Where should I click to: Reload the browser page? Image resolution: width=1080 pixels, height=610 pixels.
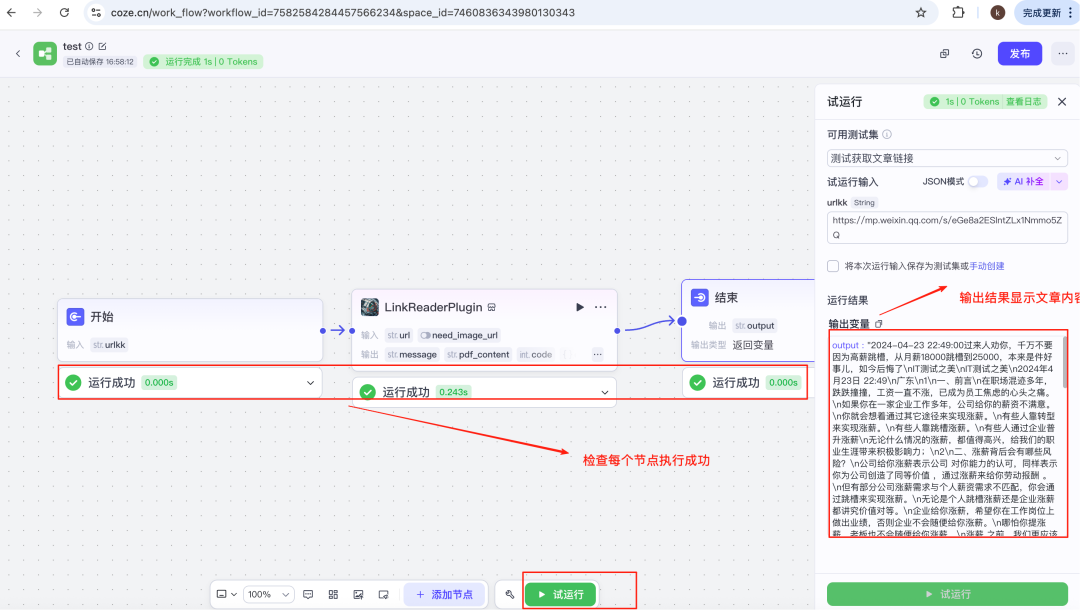click(64, 12)
